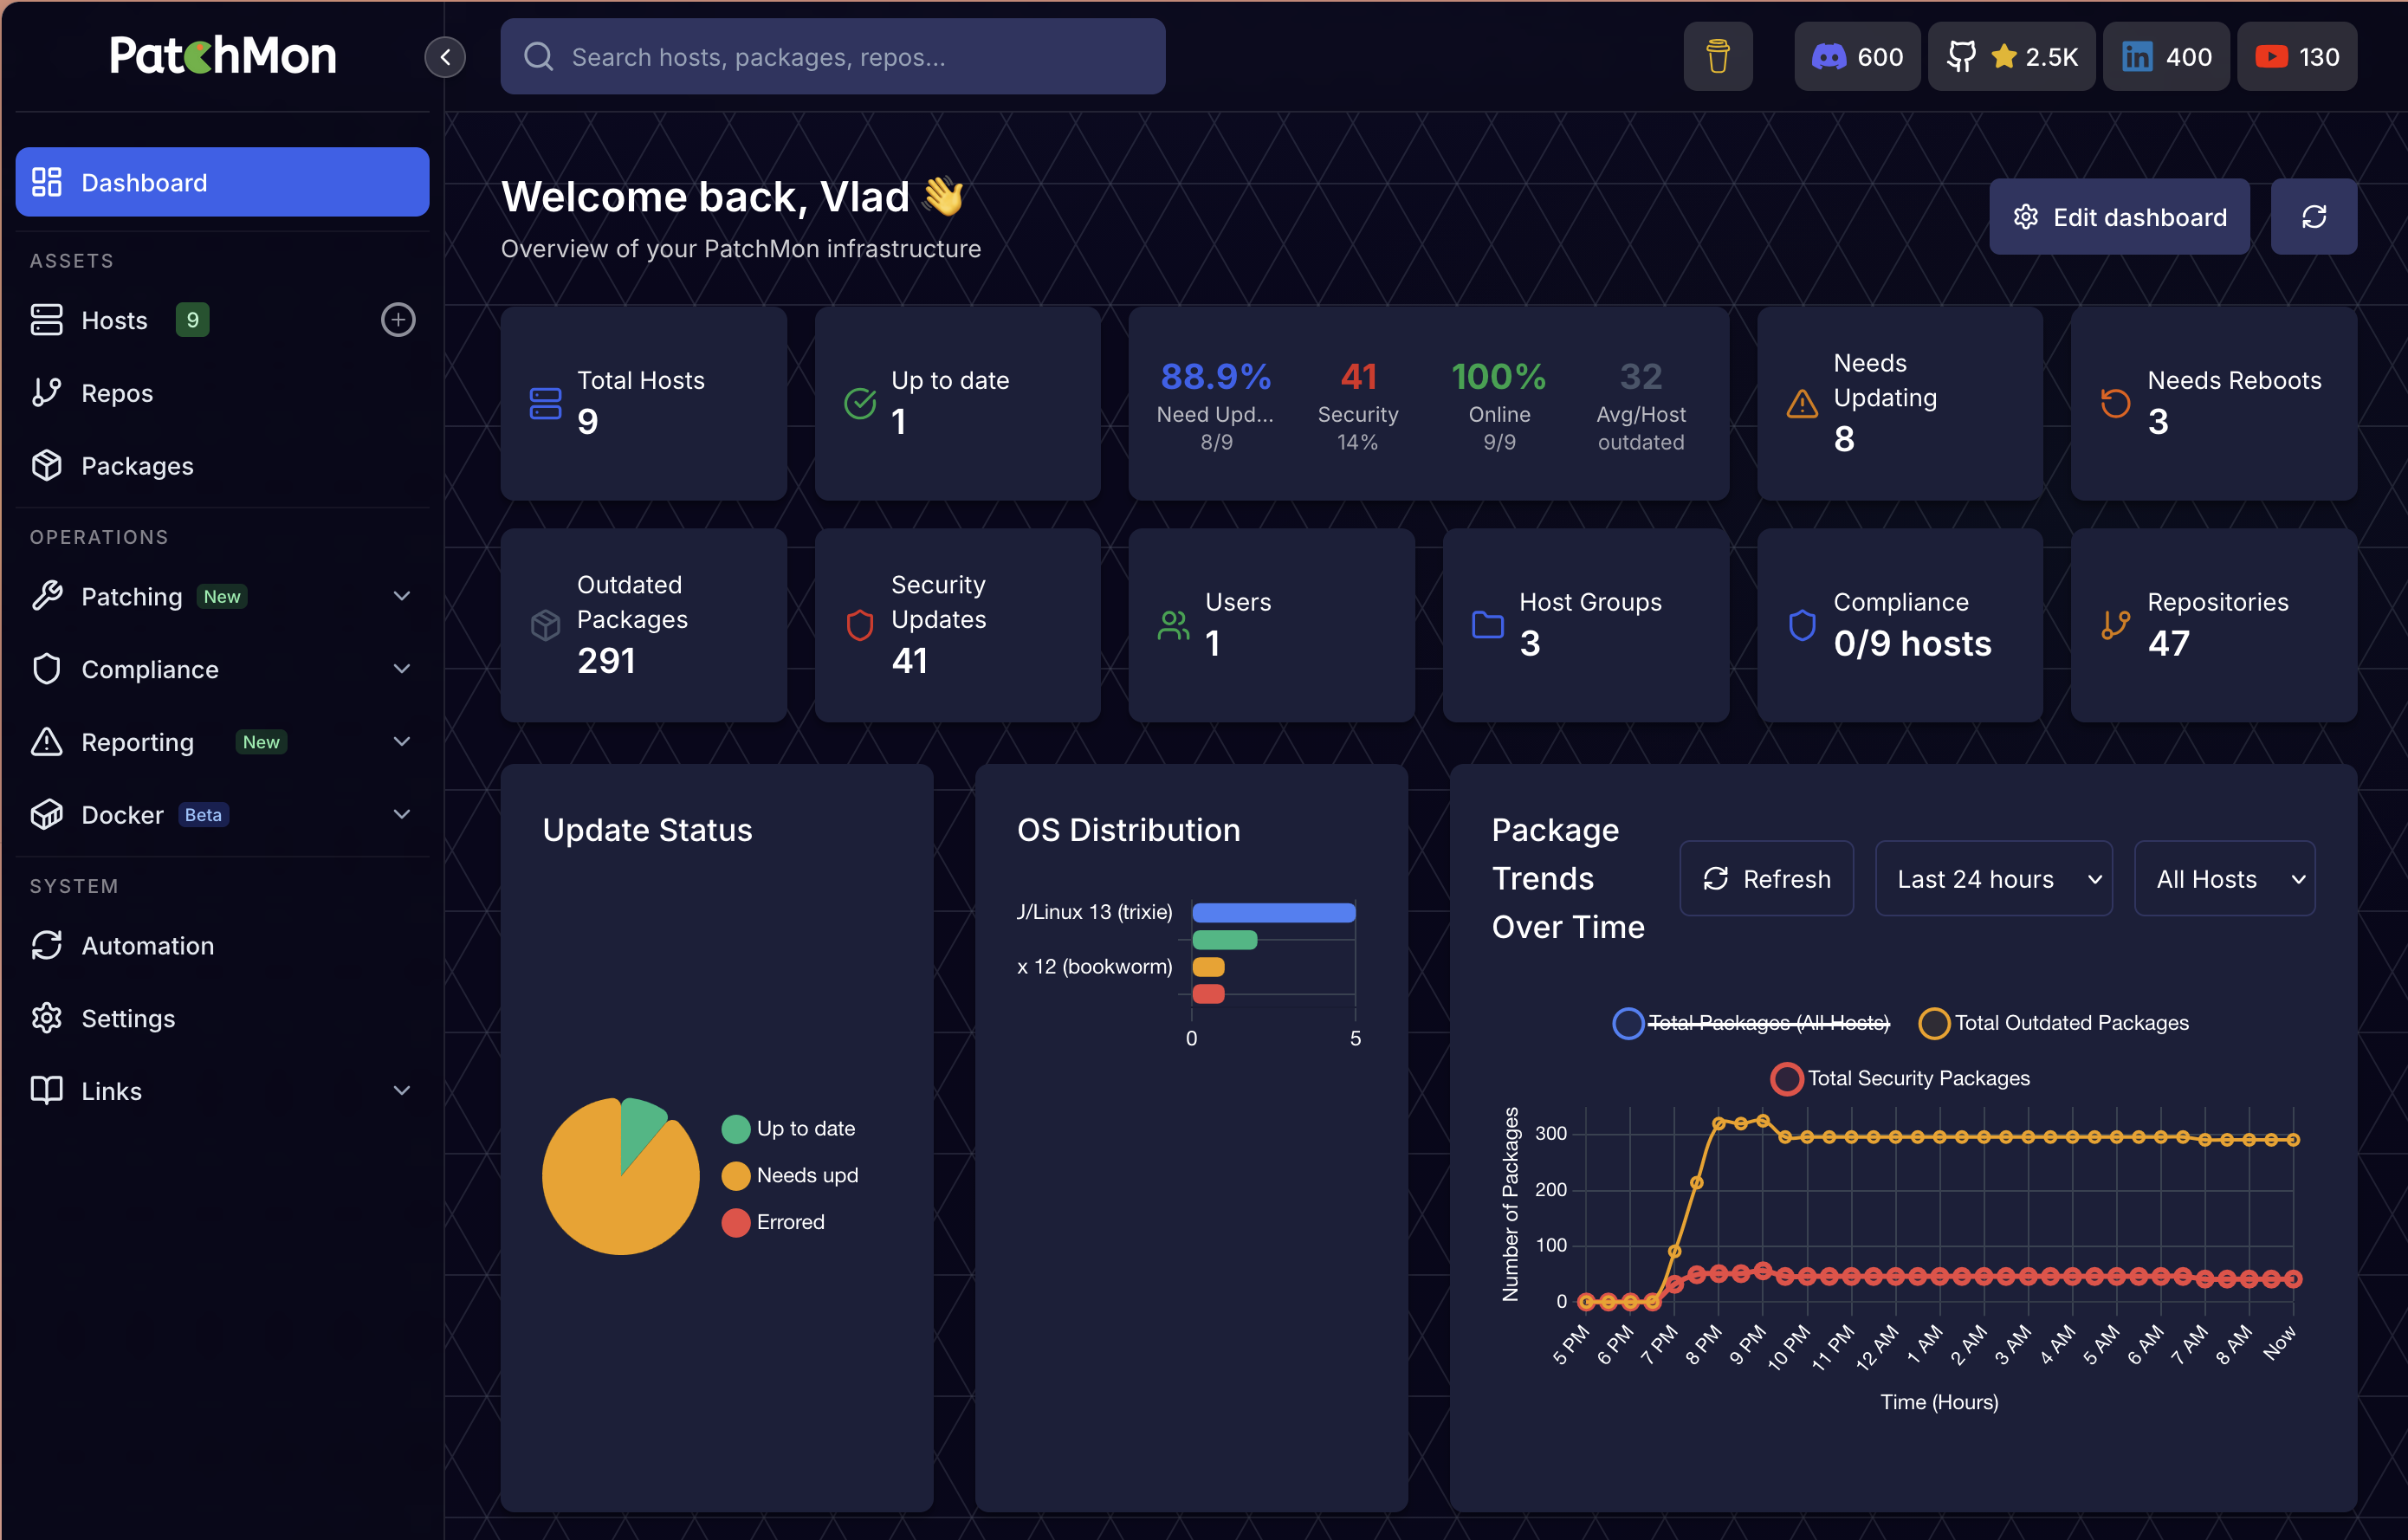Expand the Patching menu chevron
The image size is (2408, 1540).
click(402, 596)
